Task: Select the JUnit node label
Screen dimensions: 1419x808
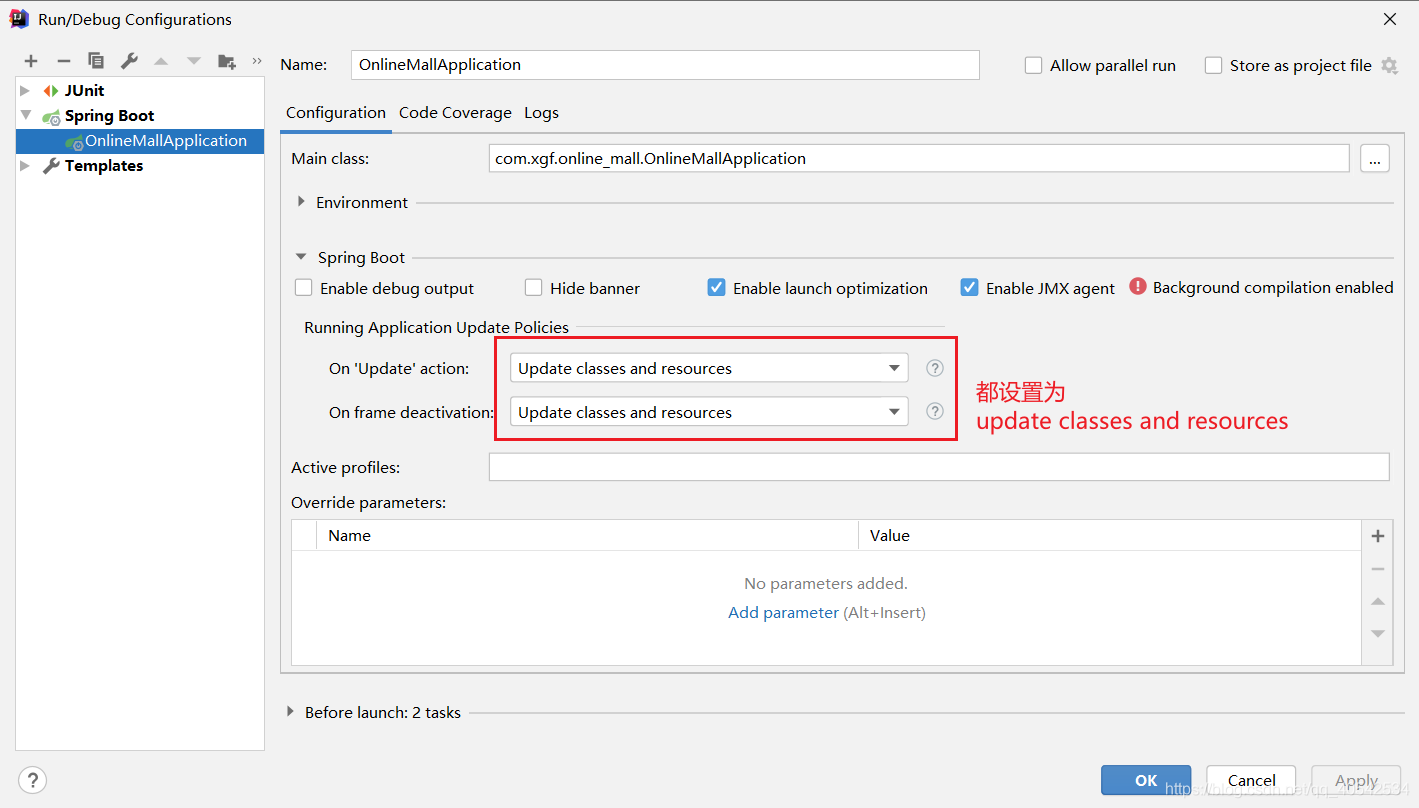Action: 85,90
